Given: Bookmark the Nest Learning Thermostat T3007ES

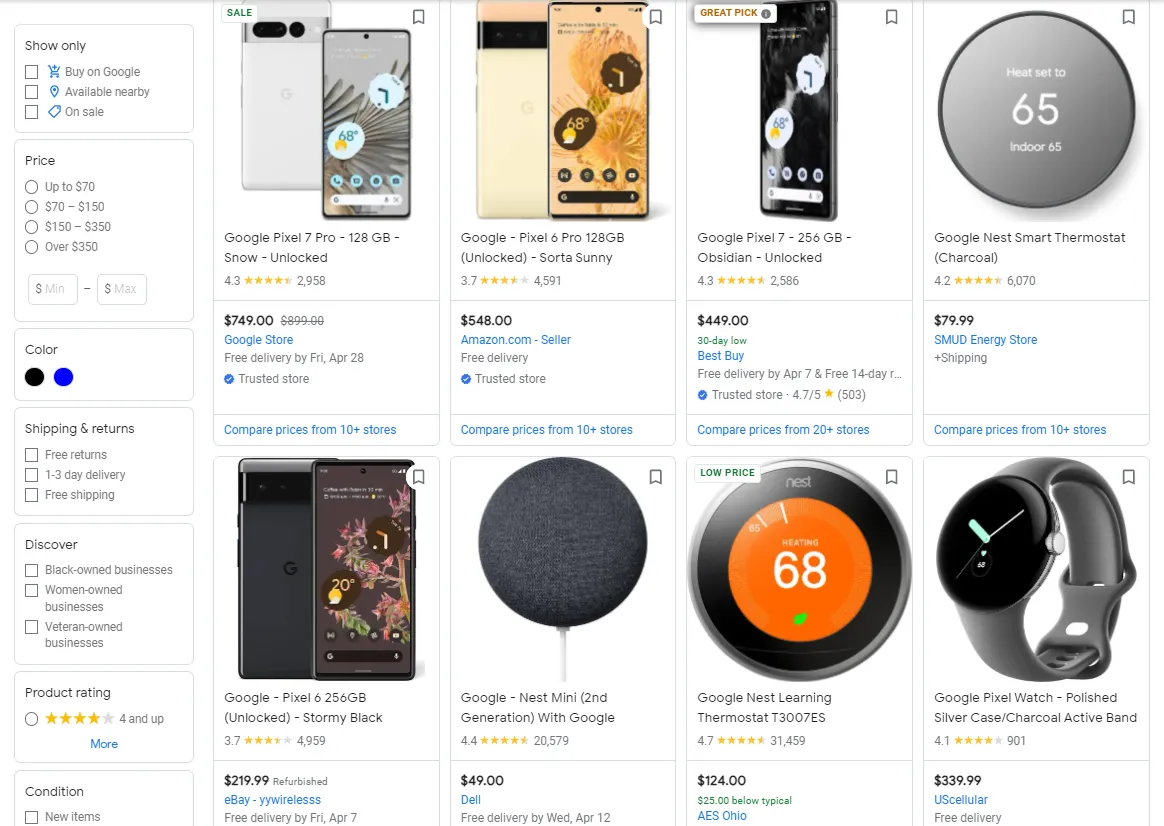Looking at the screenshot, I should point(892,476).
